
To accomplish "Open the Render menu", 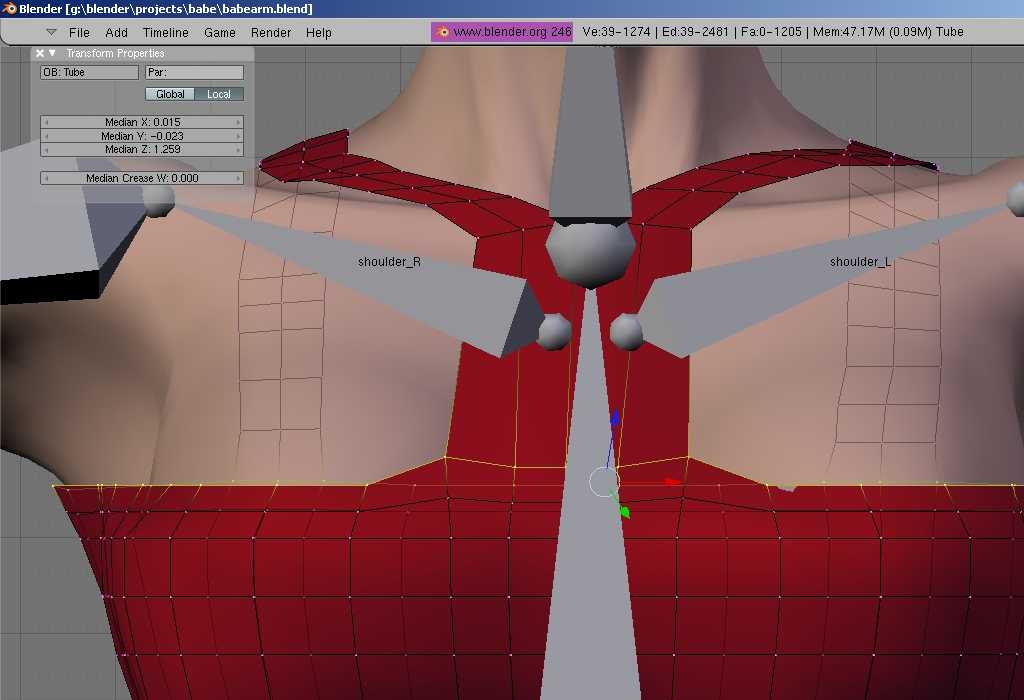I will point(270,32).
